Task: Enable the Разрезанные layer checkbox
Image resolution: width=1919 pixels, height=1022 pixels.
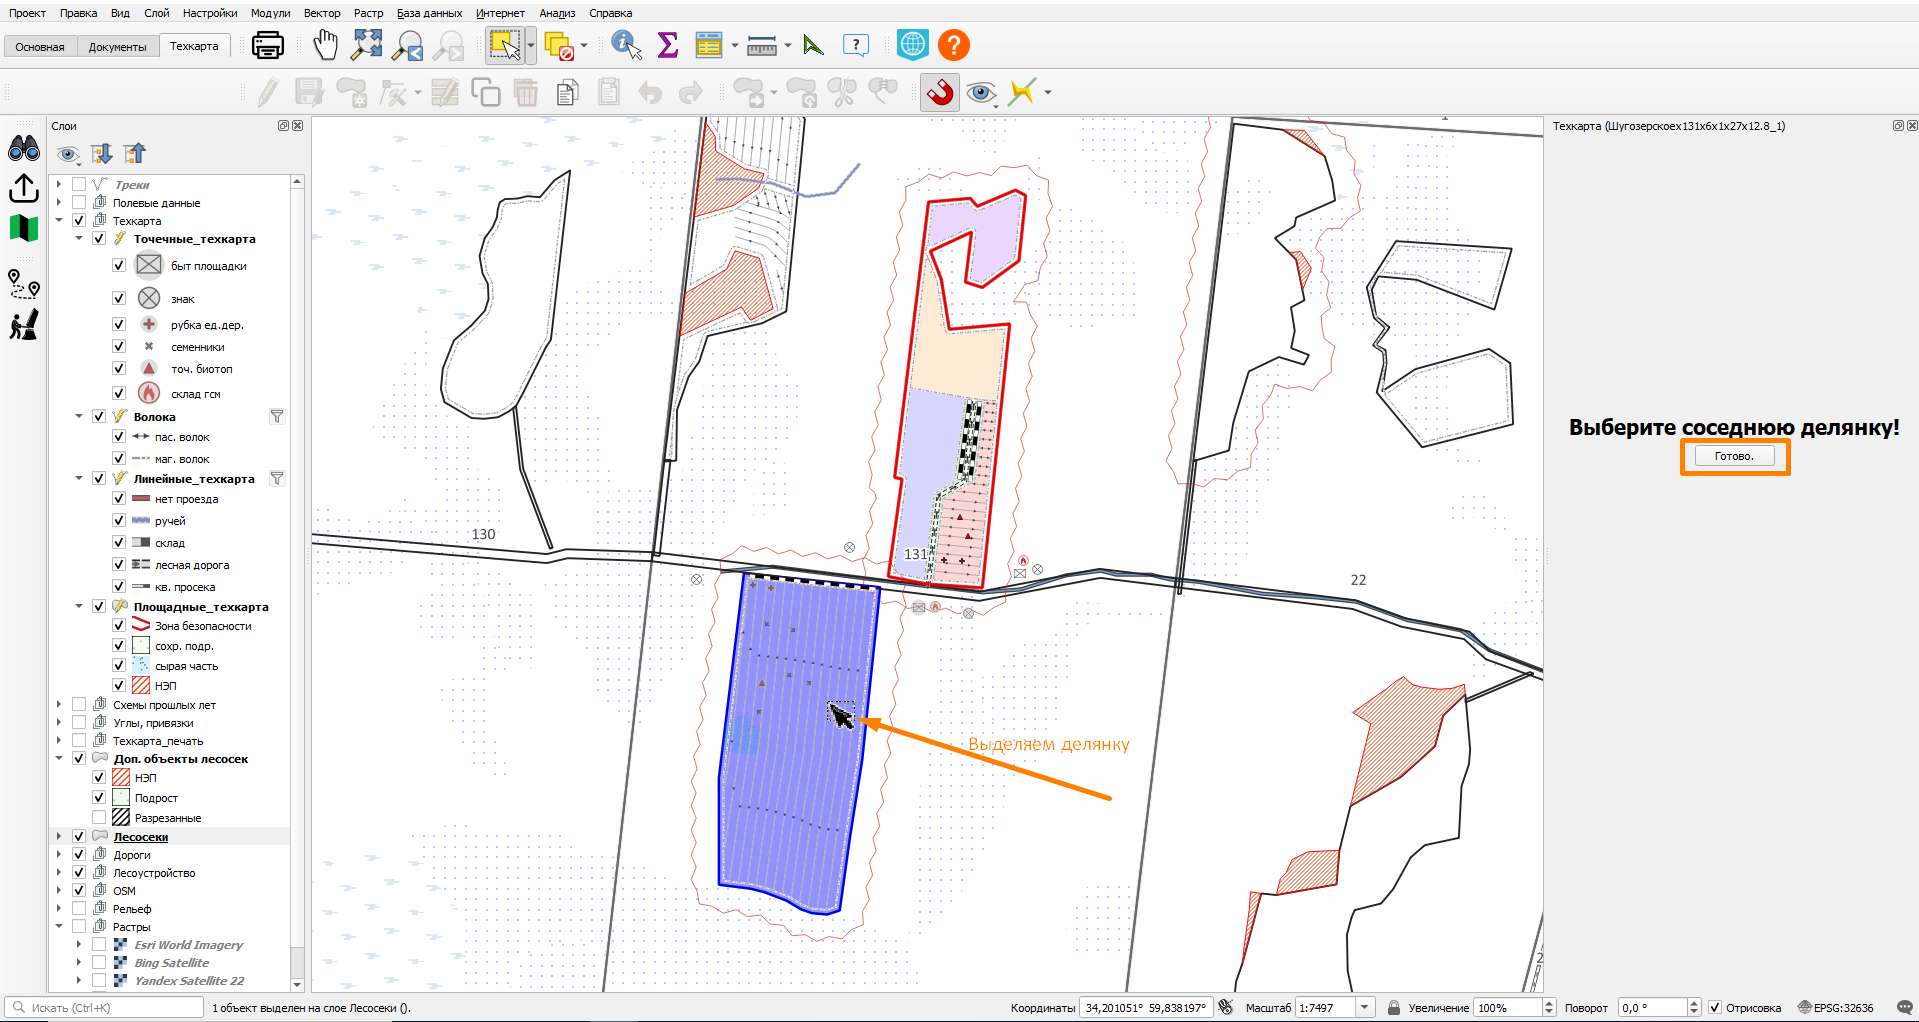Action: [x=99, y=818]
